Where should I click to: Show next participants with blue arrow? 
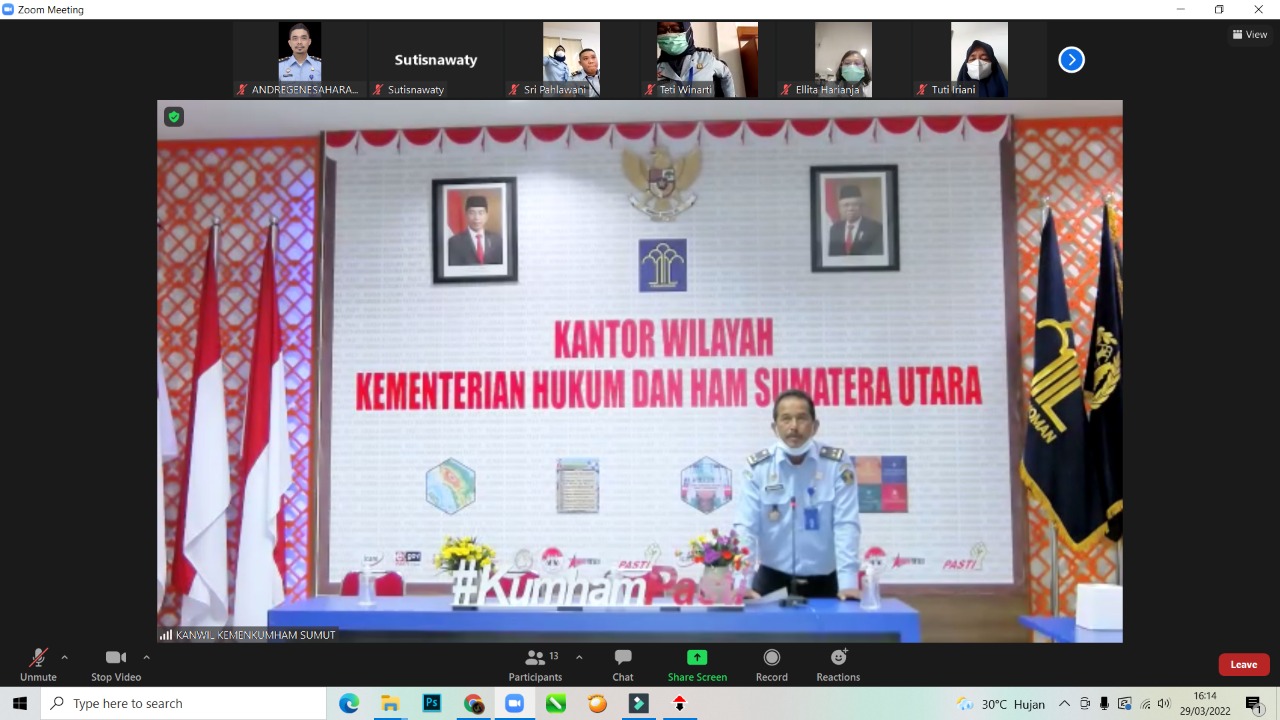point(1071,60)
